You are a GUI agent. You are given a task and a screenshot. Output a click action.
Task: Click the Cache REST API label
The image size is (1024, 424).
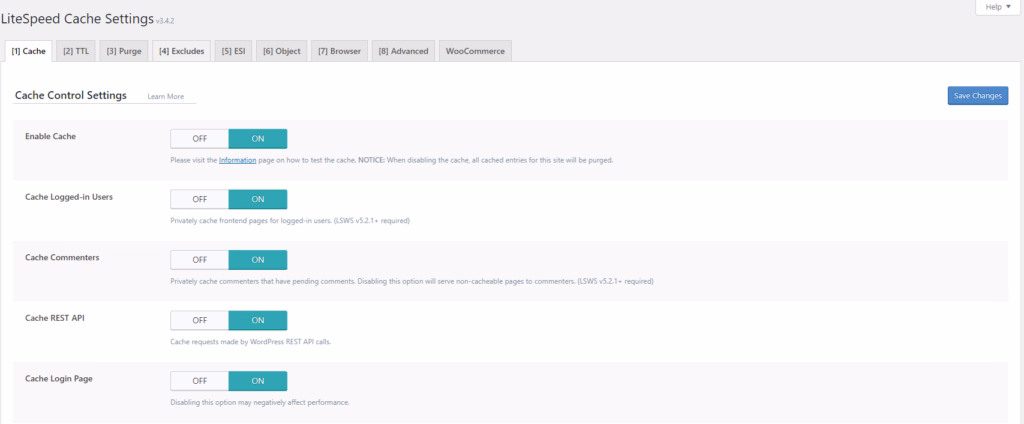[55, 318]
